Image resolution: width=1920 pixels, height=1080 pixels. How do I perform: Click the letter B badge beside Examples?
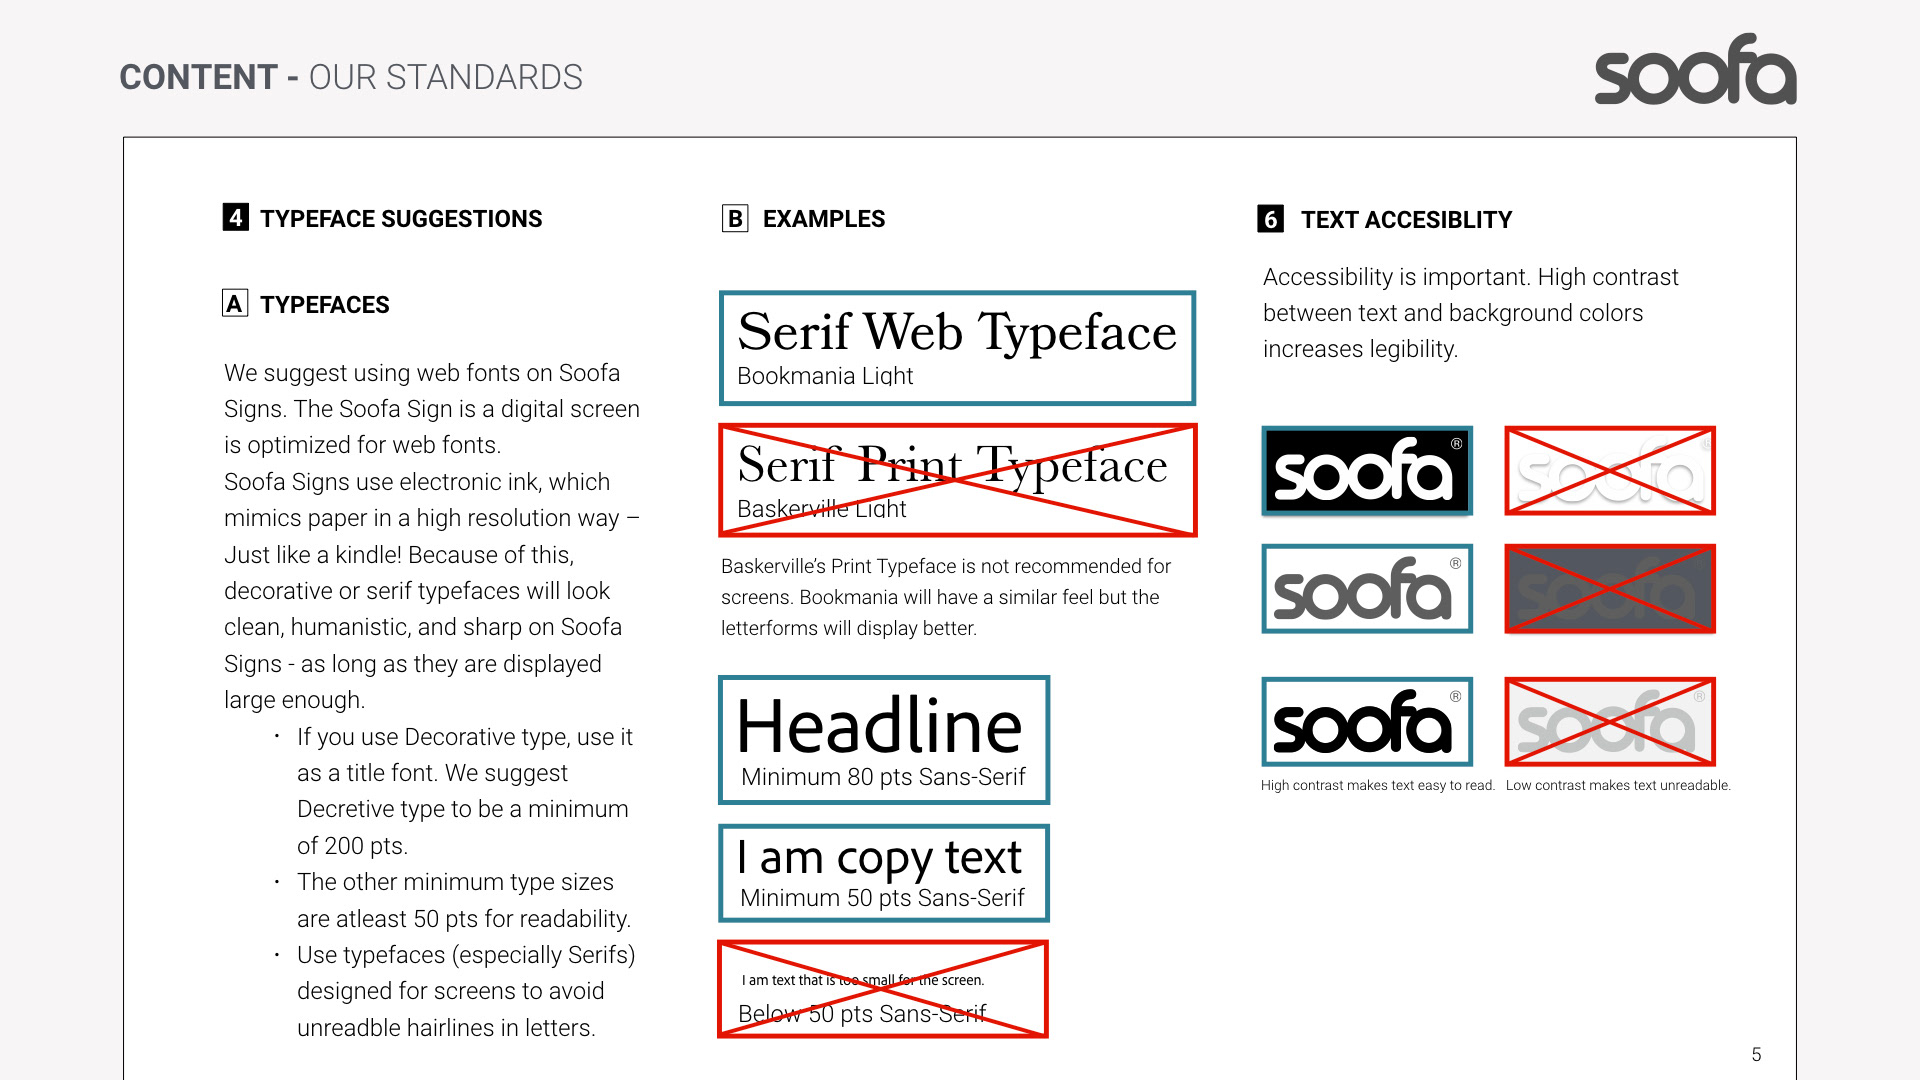pos(735,218)
